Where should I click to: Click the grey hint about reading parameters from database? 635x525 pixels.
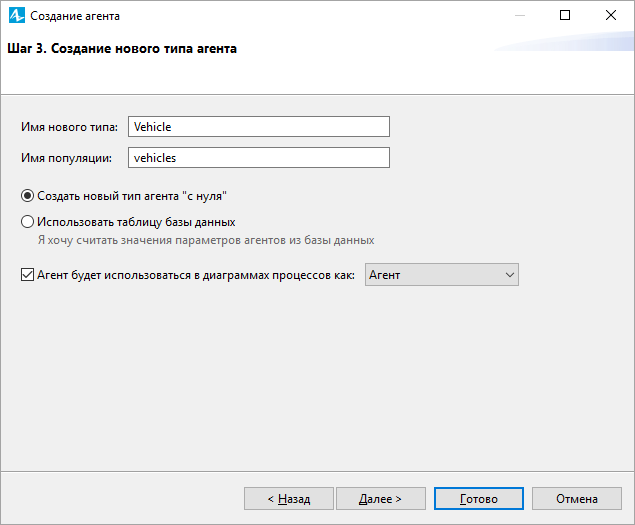click(x=206, y=240)
